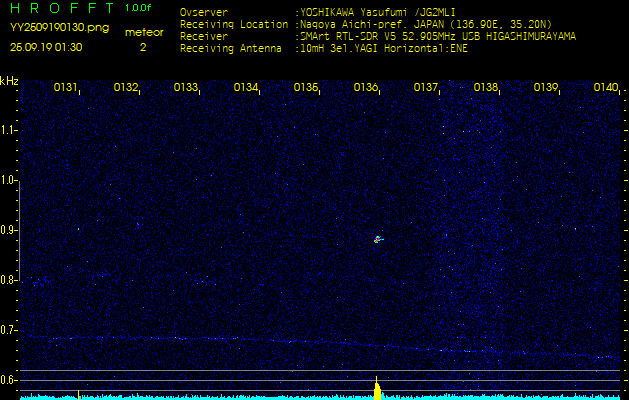The height and width of the screenshot is (400, 629).
Task: Click the 0135 time marker
Action: 305,87
